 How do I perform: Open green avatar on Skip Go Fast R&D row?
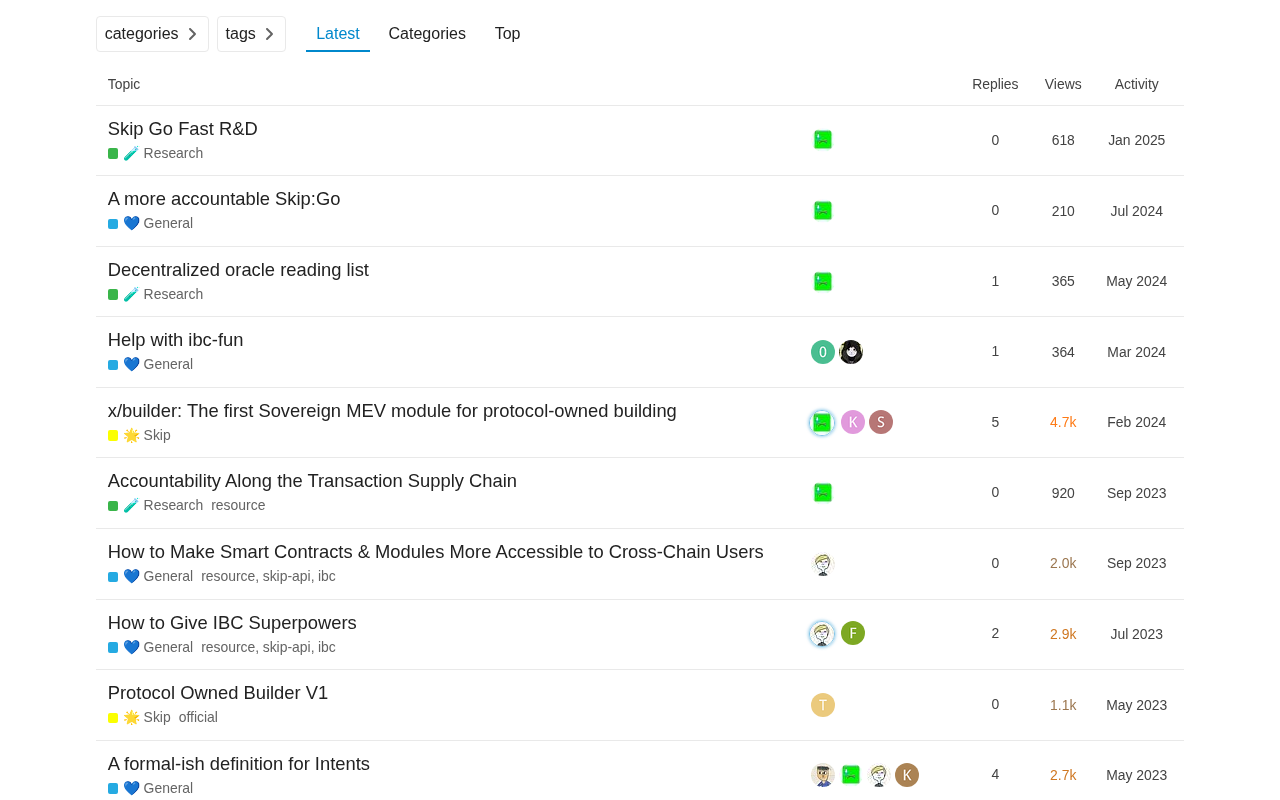823,140
